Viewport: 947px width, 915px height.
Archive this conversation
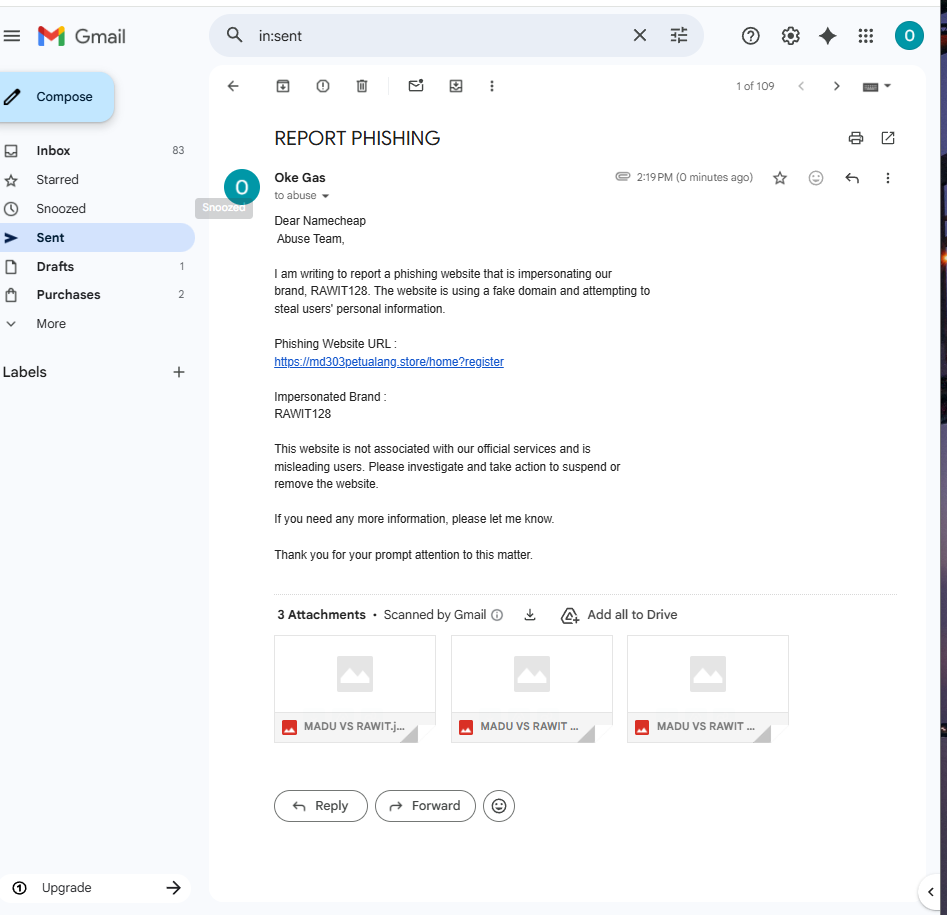coord(283,86)
